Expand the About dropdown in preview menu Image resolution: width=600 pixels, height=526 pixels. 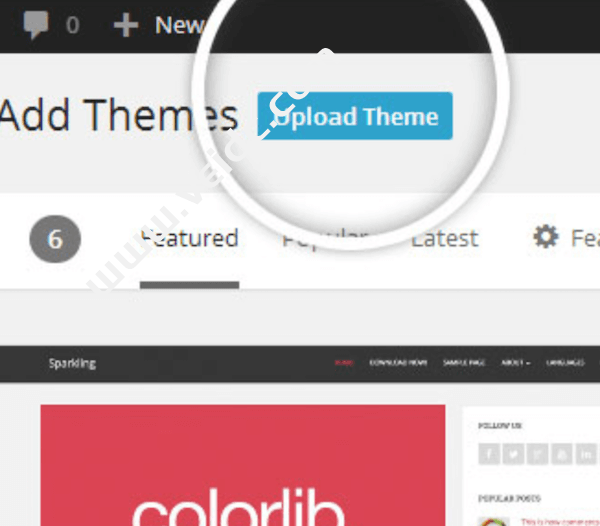[x=515, y=363]
